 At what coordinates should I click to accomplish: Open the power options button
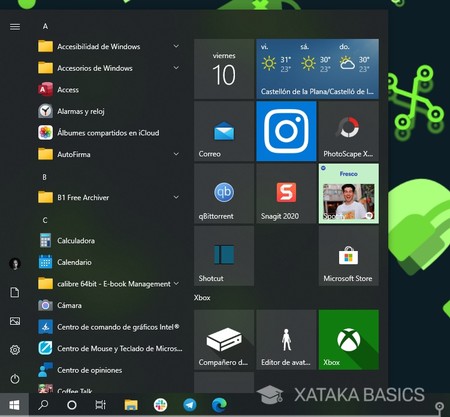point(15,379)
